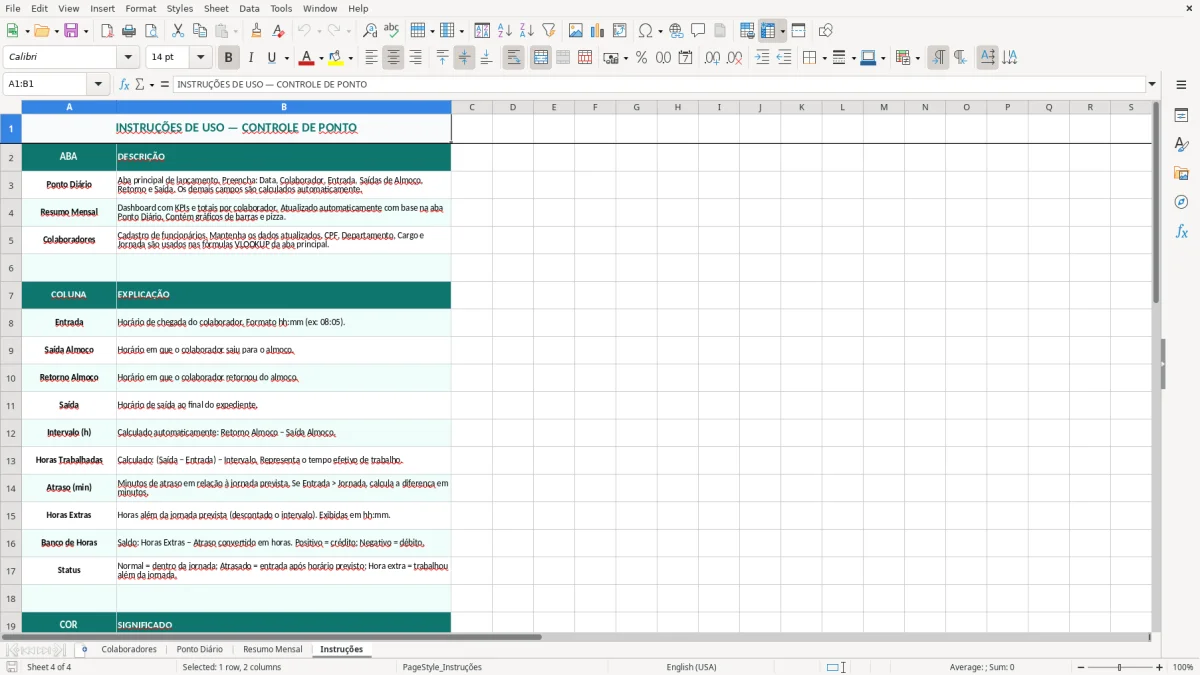1200x675 pixels.
Task: Toggle Italic formatting
Action: click(251, 58)
